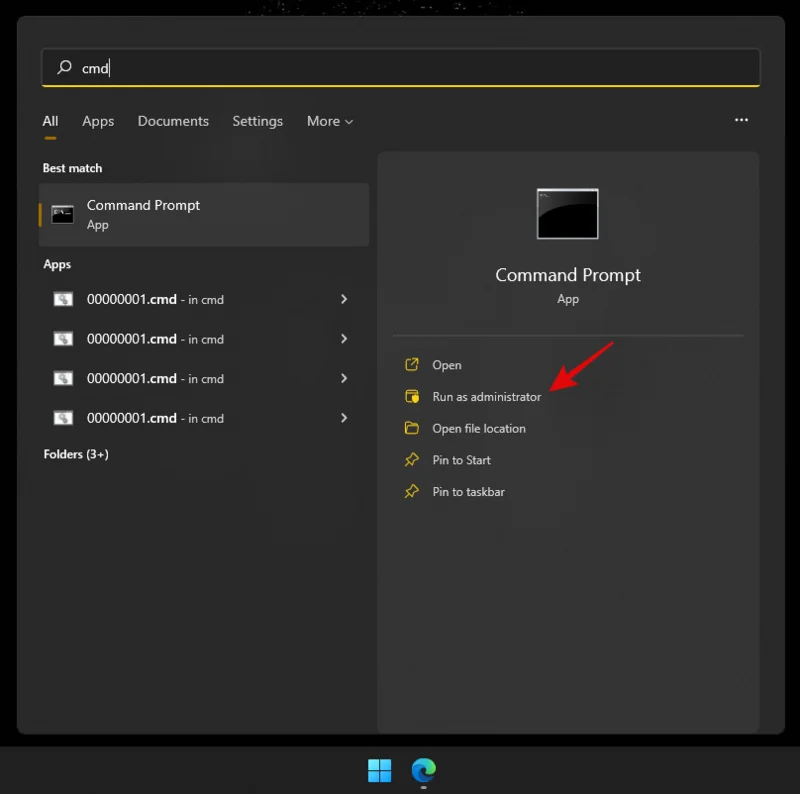
Task: Click the search magnifier icon
Action: pos(63,67)
